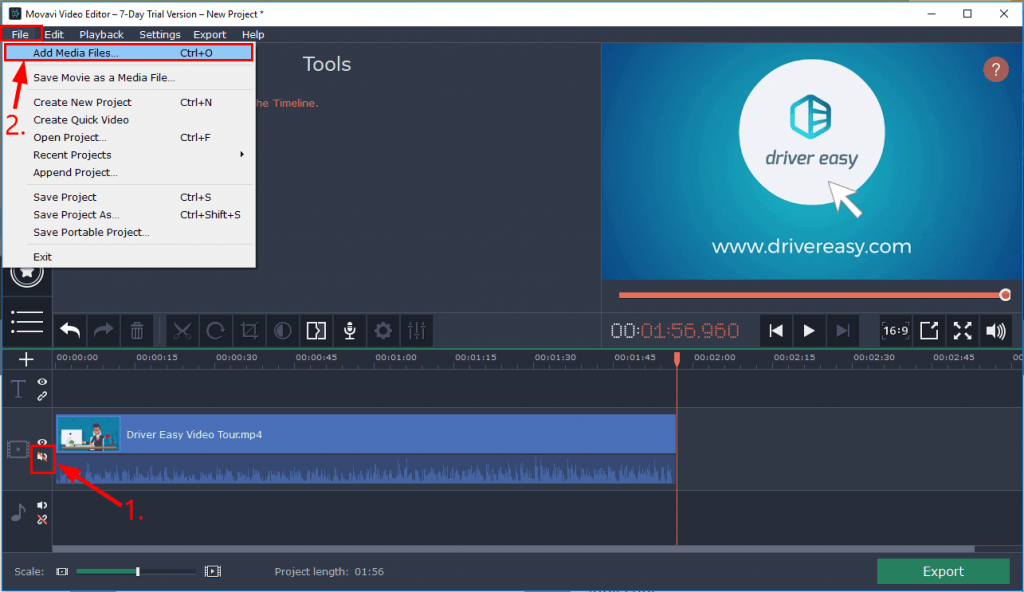Click the plus Add track icon
Viewport: 1024px width, 592px height.
[26, 359]
